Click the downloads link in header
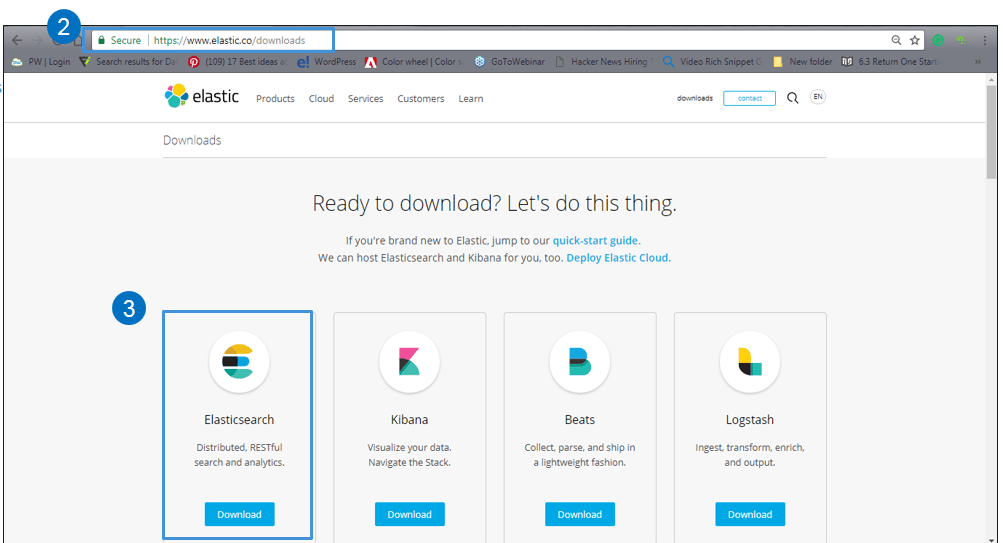 [x=695, y=98]
